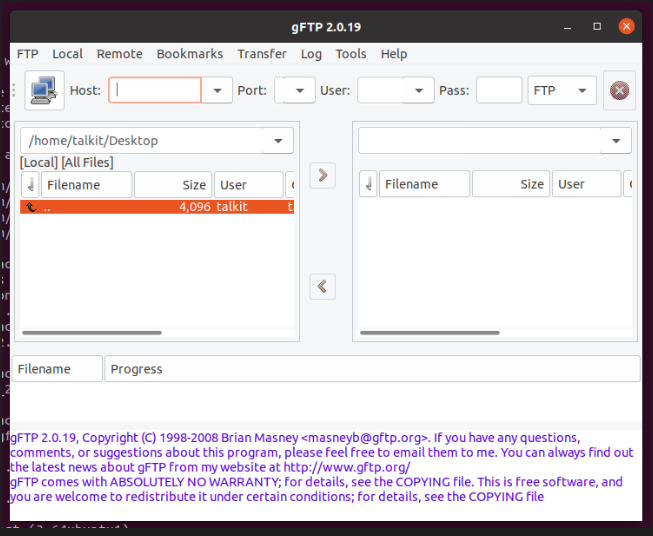
Task: Open the Bookmarks menu
Action: [x=189, y=54]
